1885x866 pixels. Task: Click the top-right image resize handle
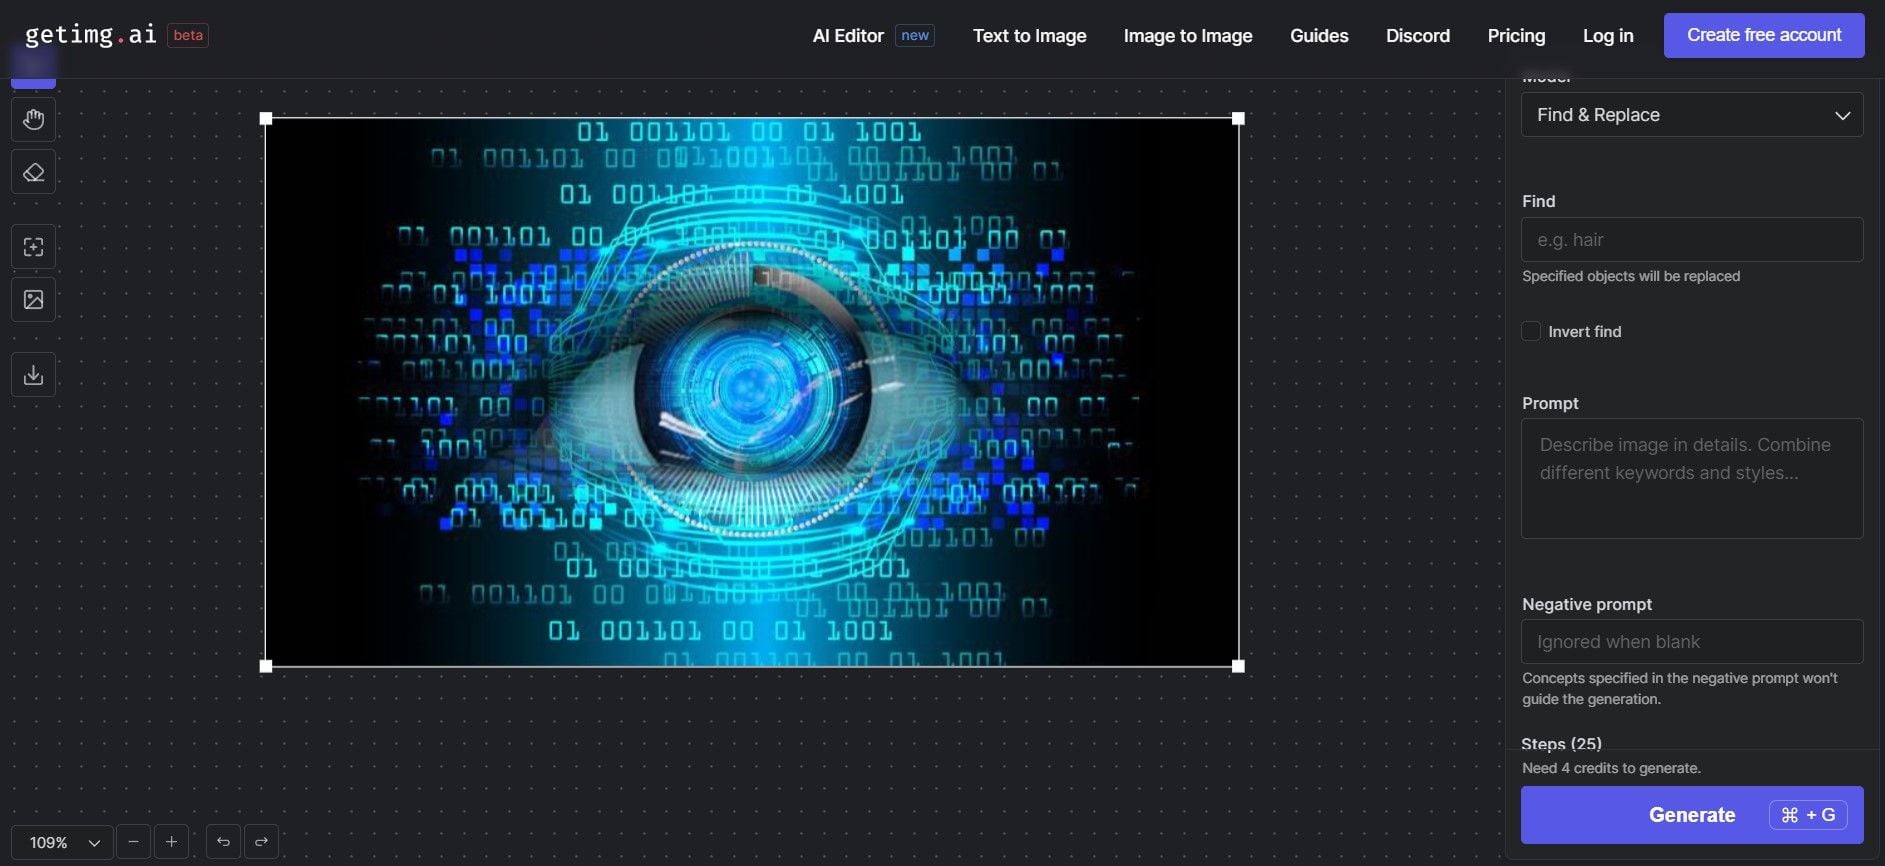click(1238, 118)
